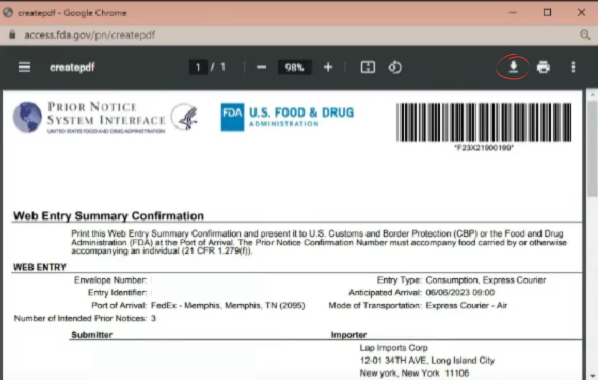Click the Chrome globe icon in title bar
Screen dimensions: 598x380
pyautogui.click(x=8, y=13)
